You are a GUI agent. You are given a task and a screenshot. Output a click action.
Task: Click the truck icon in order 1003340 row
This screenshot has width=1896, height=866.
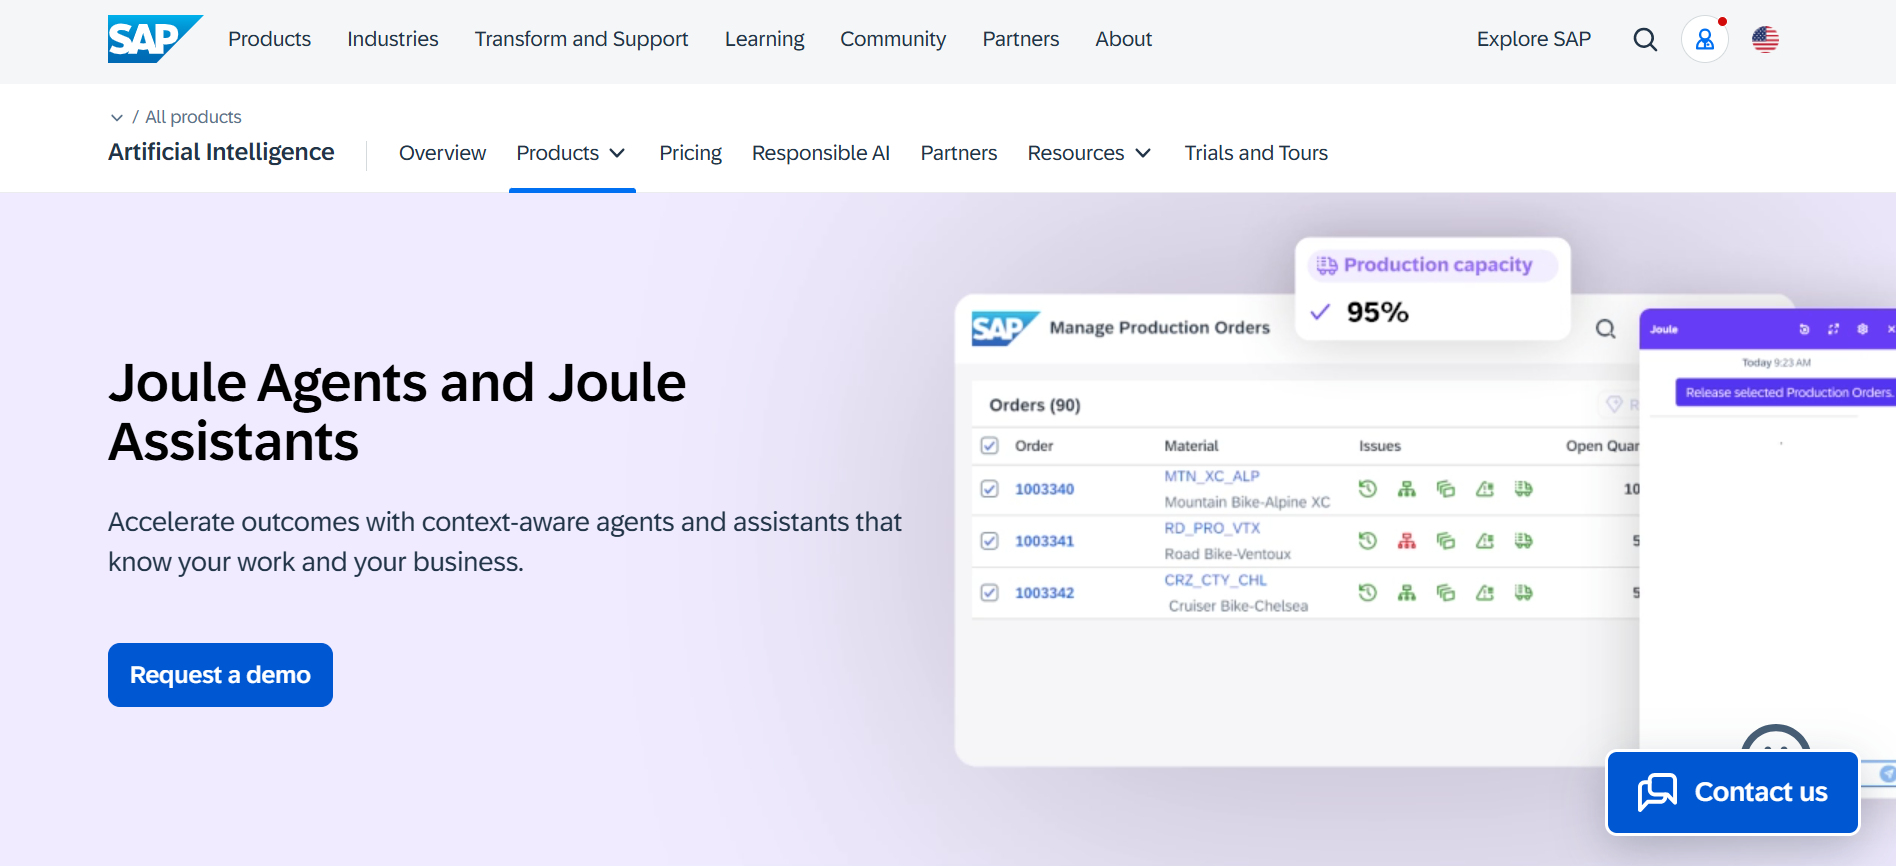(1523, 489)
